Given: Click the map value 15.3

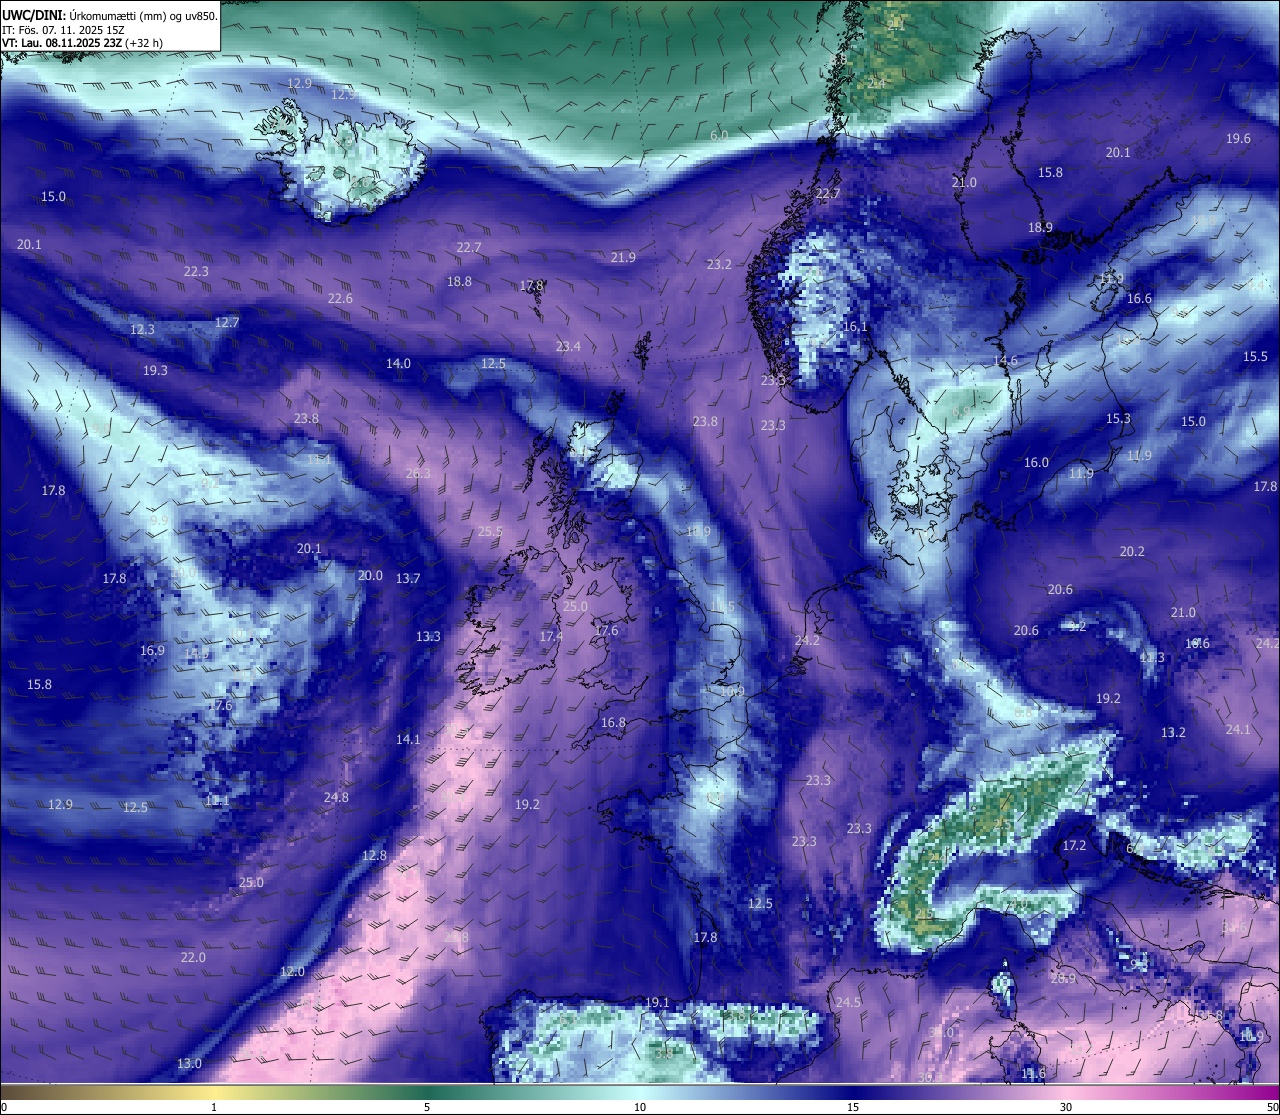Looking at the screenshot, I should point(1118,418).
